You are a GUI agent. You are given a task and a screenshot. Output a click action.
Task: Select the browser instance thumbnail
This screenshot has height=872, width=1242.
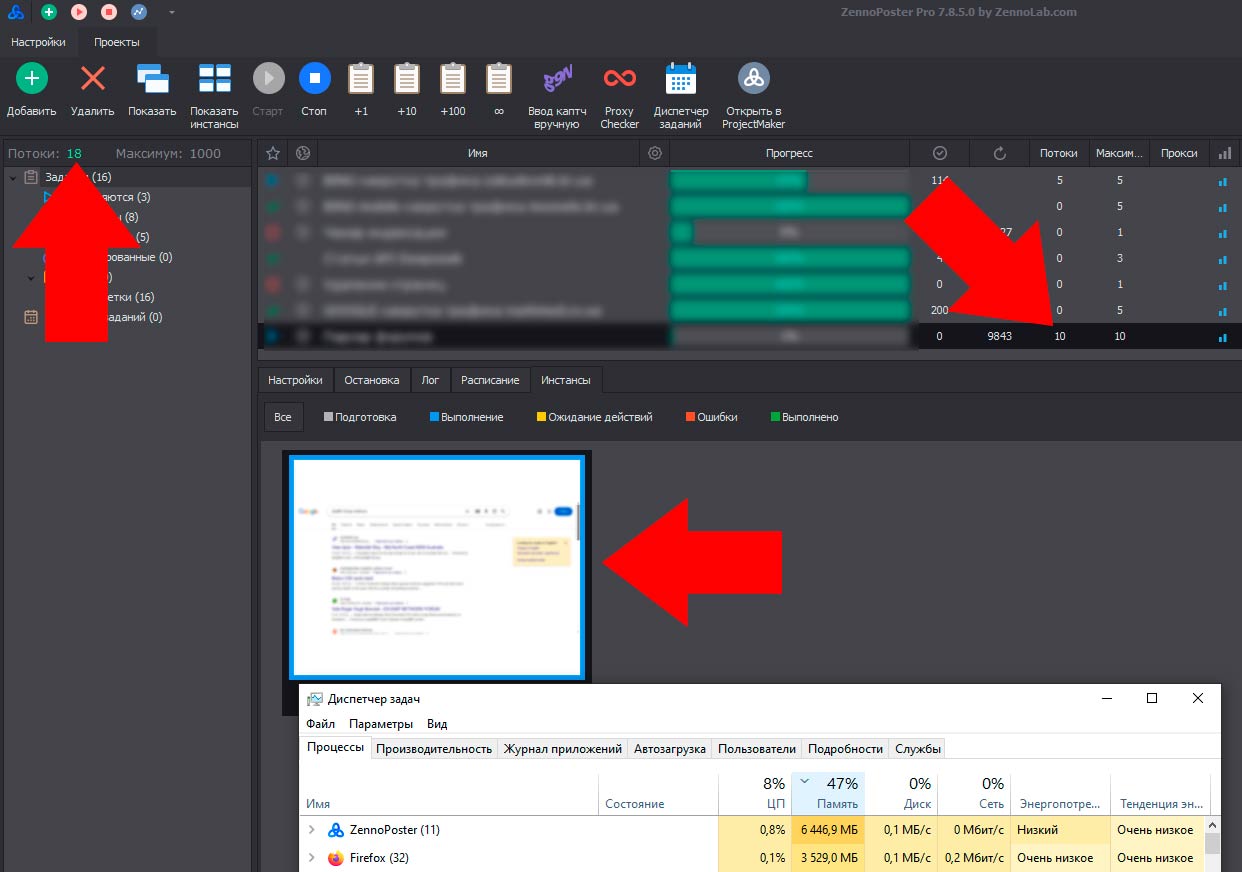pos(436,568)
